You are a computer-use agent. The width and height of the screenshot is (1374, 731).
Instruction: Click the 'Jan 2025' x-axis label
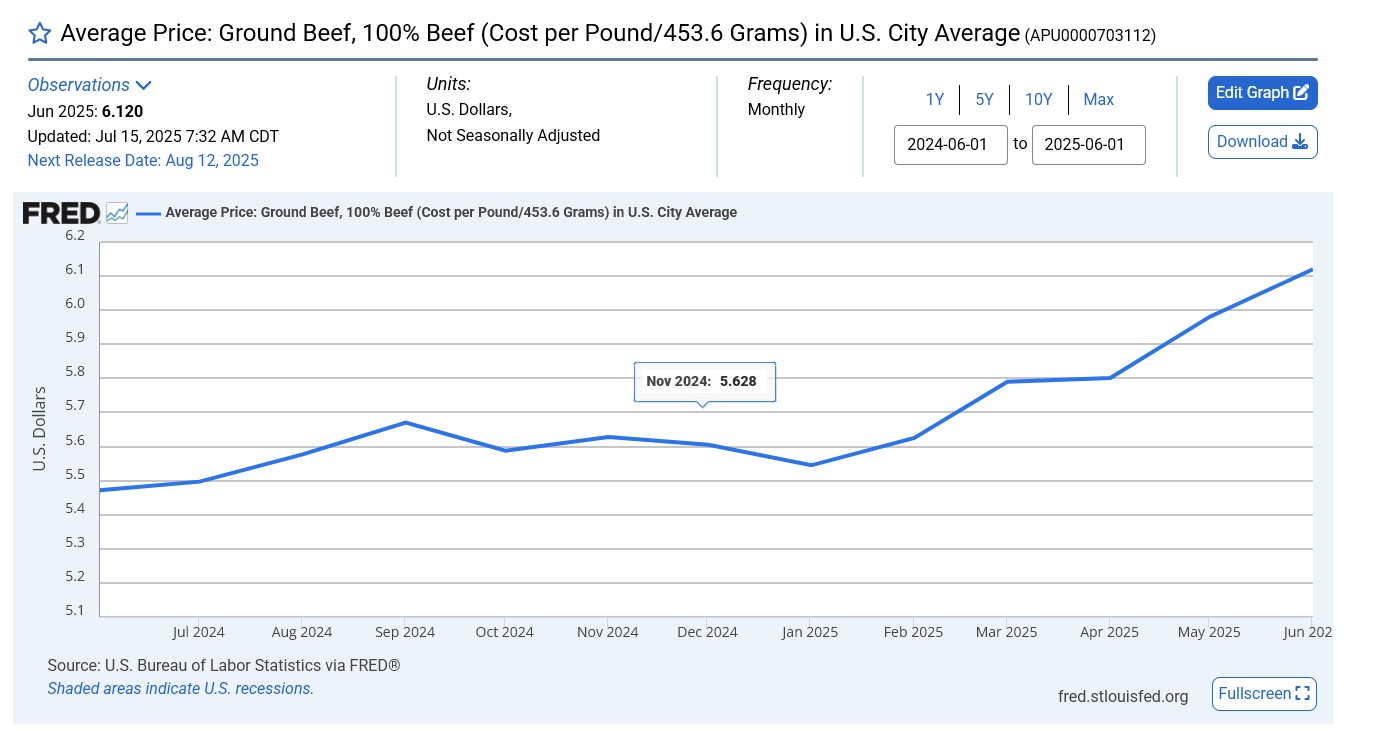[810, 632]
